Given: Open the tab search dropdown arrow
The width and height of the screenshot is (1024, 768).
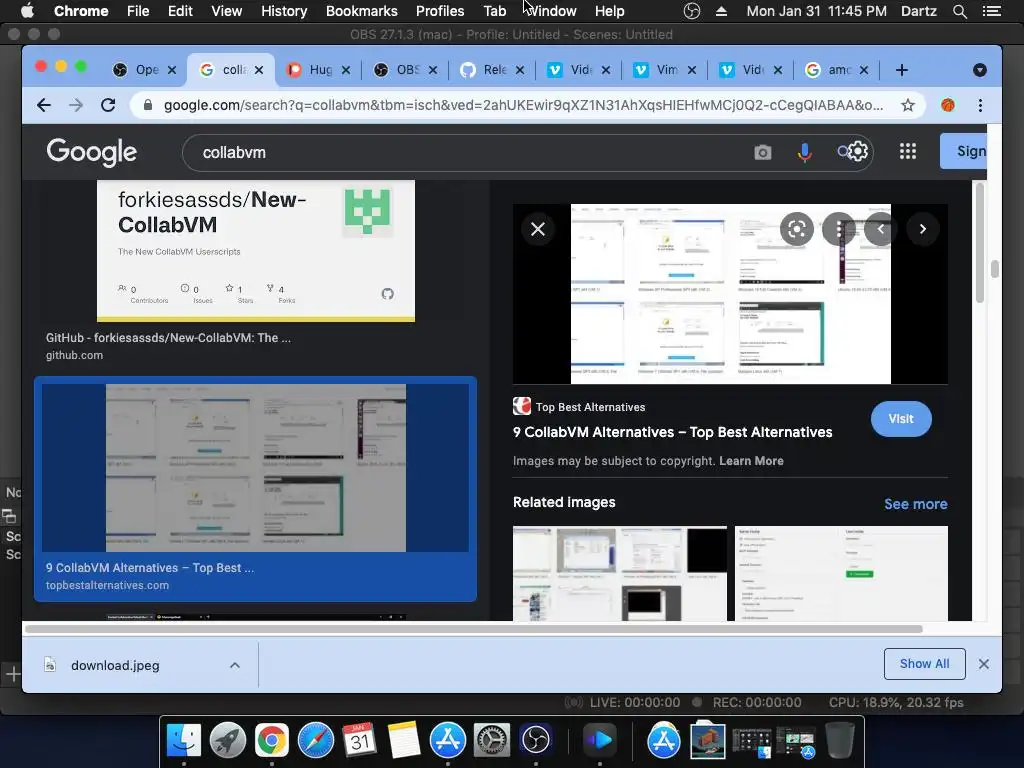Looking at the screenshot, I should pyautogui.click(x=980, y=70).
